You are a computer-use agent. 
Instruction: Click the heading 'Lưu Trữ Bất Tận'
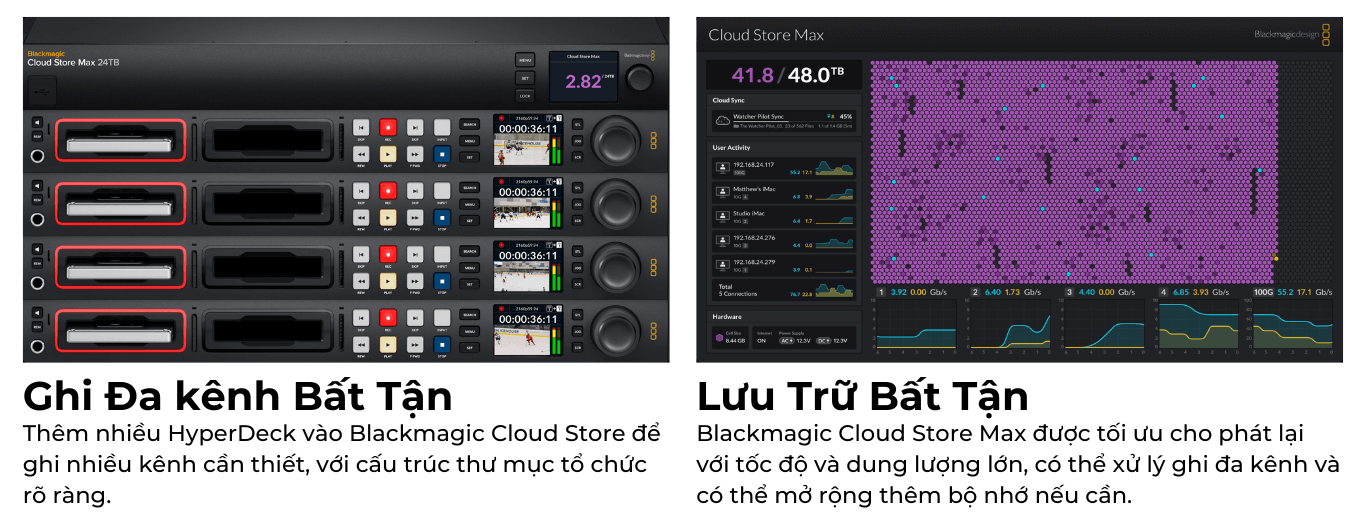(863, 396)
